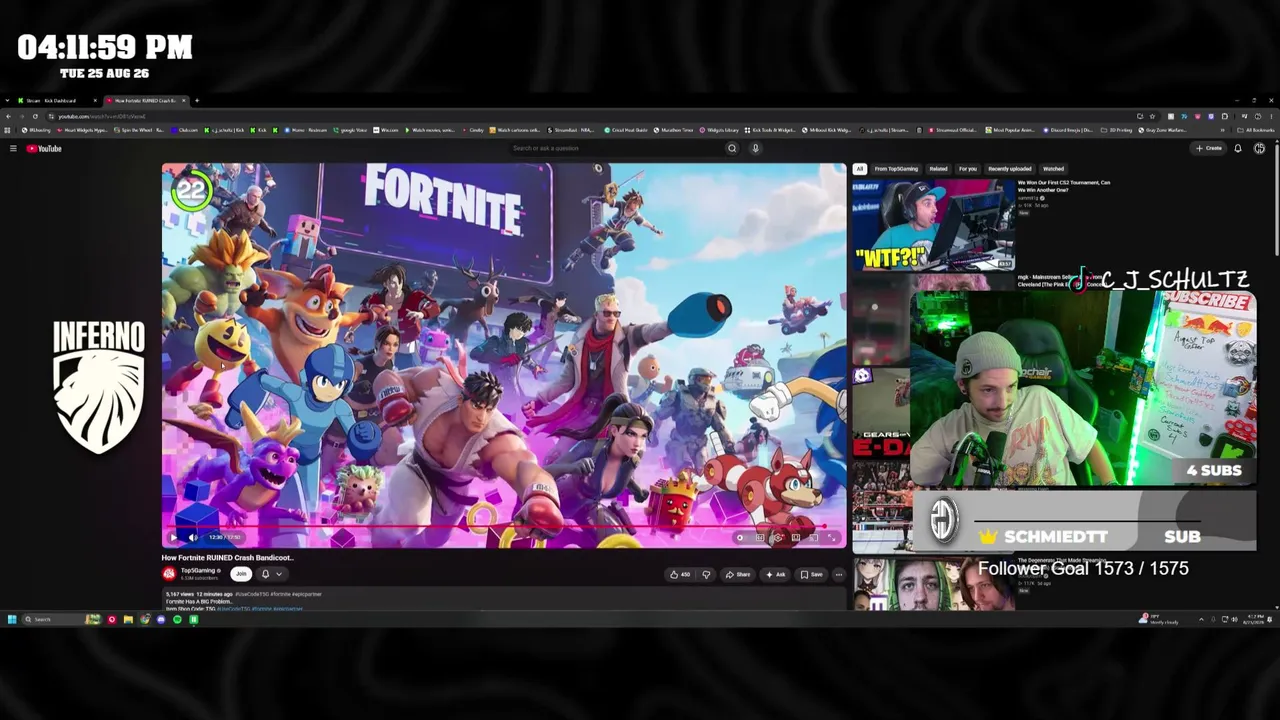Image resolution: width=1280 pixels, height=720 pixels.
Task: Focus the YouTube search box
Action: [617, 149]
